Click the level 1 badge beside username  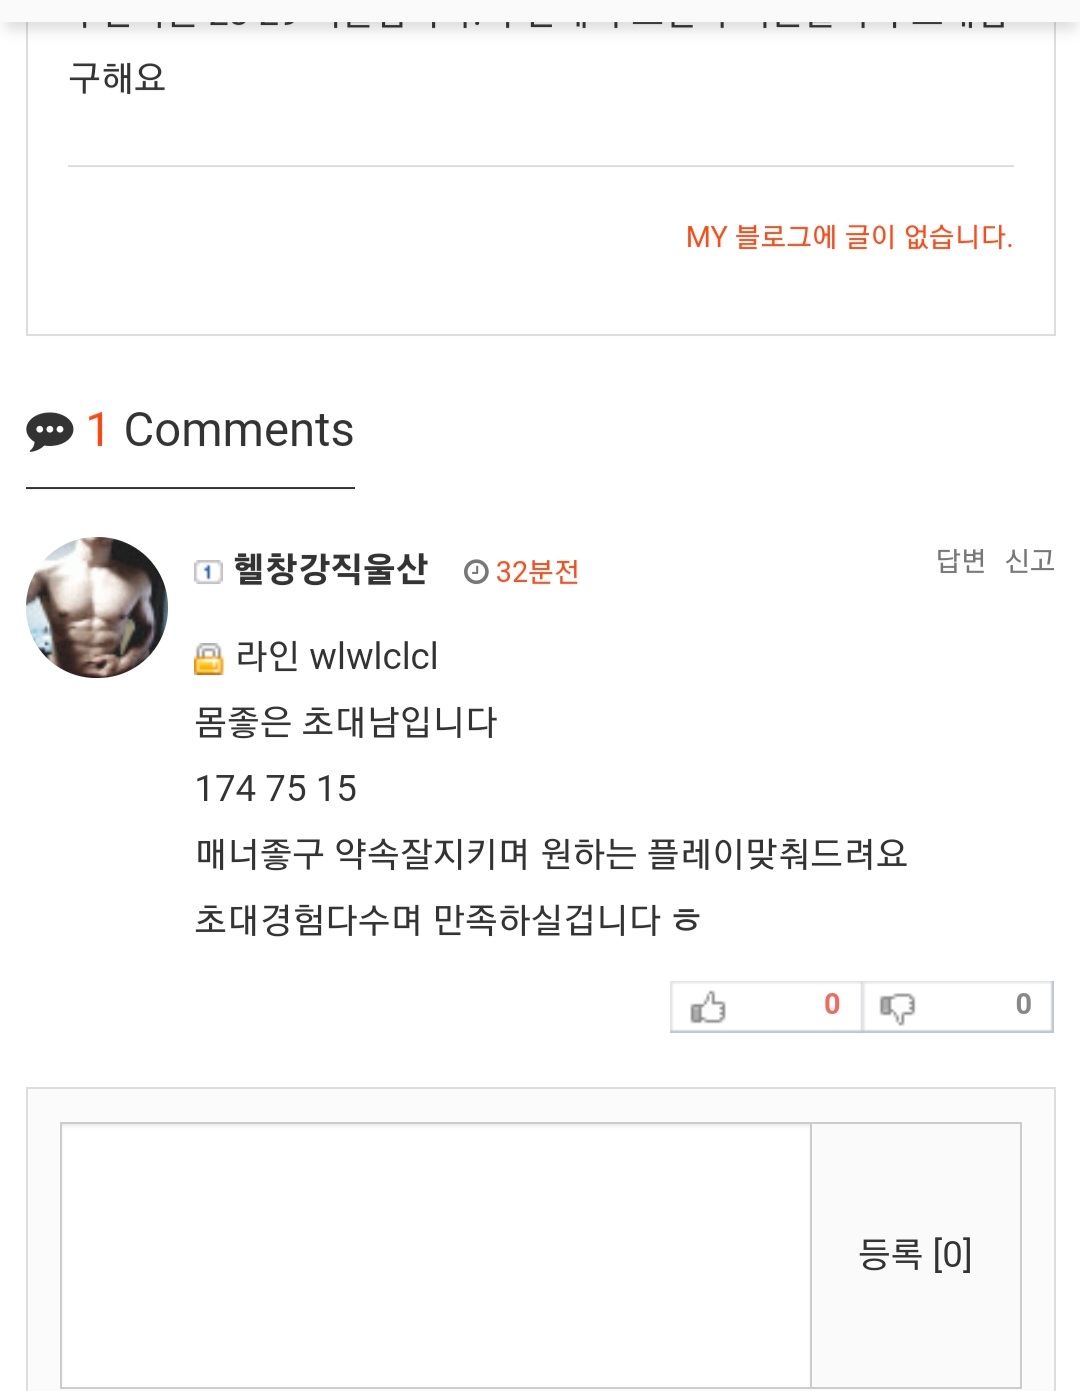point(207,572)
